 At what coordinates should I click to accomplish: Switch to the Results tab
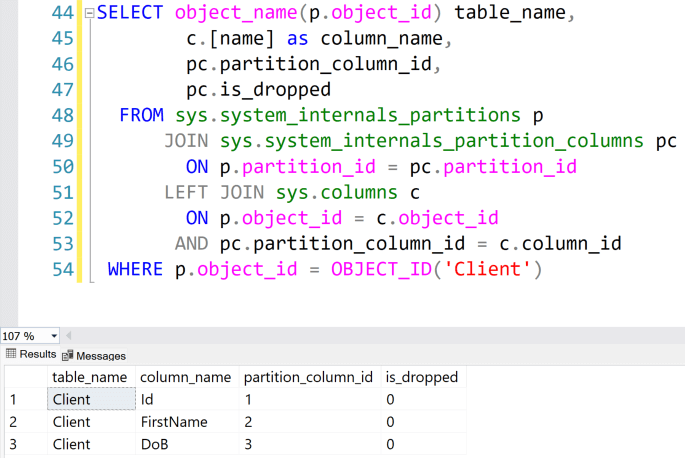31,354
